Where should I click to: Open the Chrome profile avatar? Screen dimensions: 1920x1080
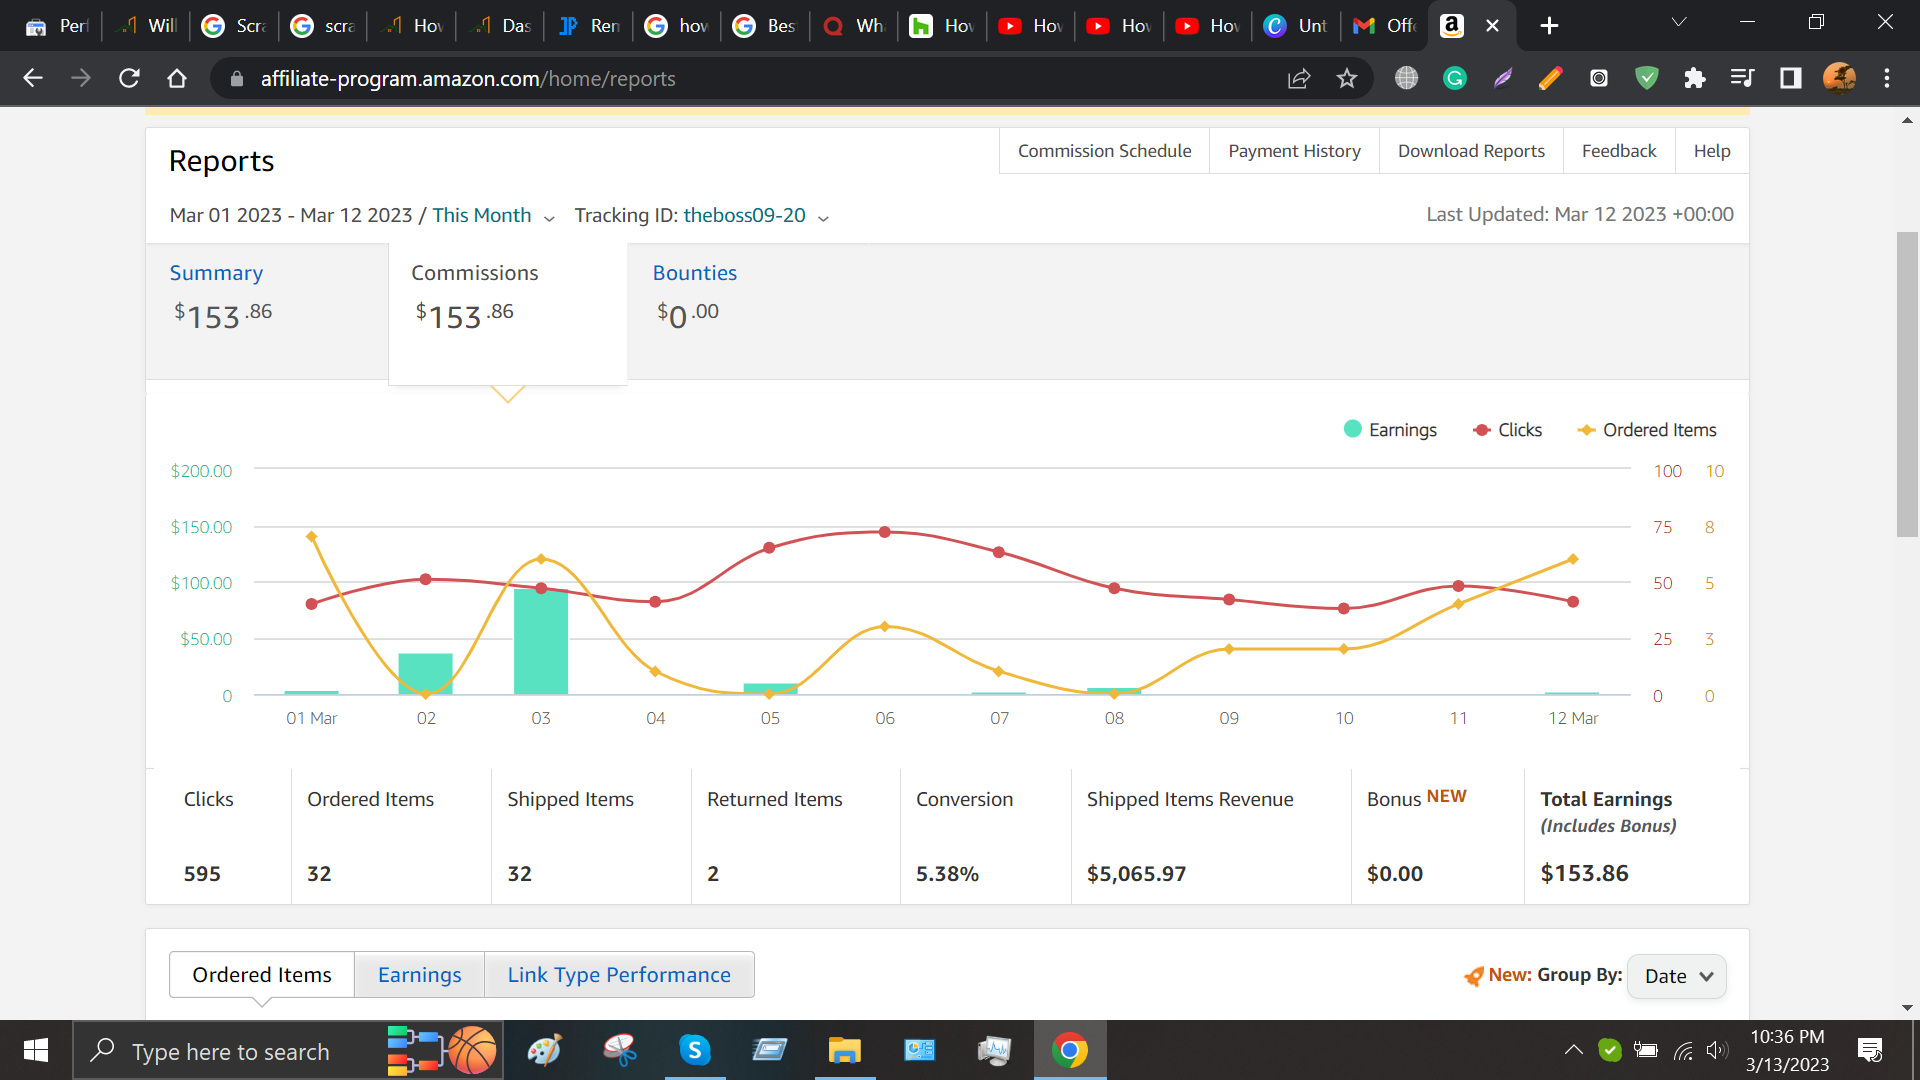[1839, 78]
